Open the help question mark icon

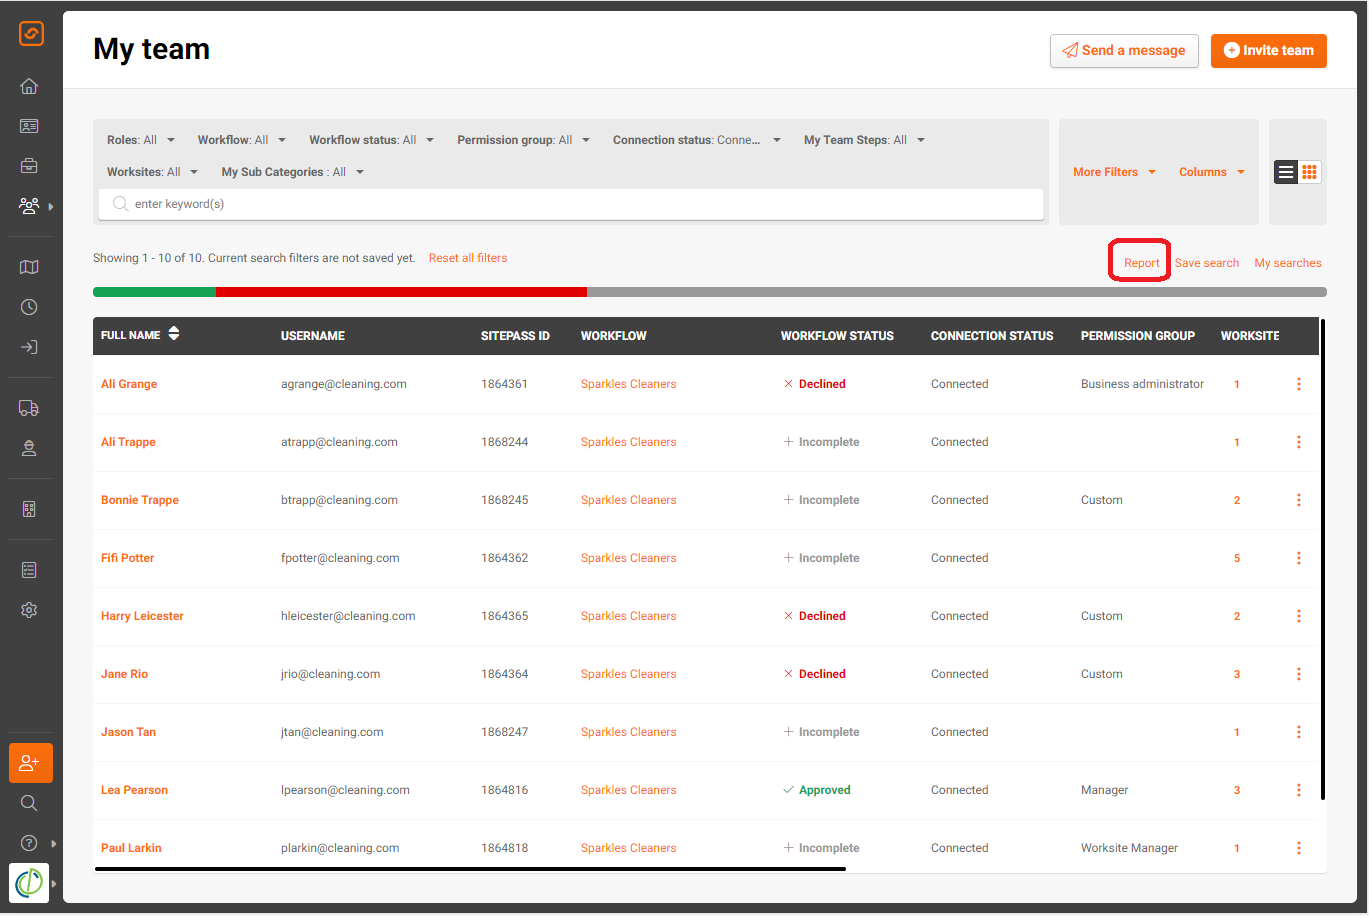[x=29, y=843]
